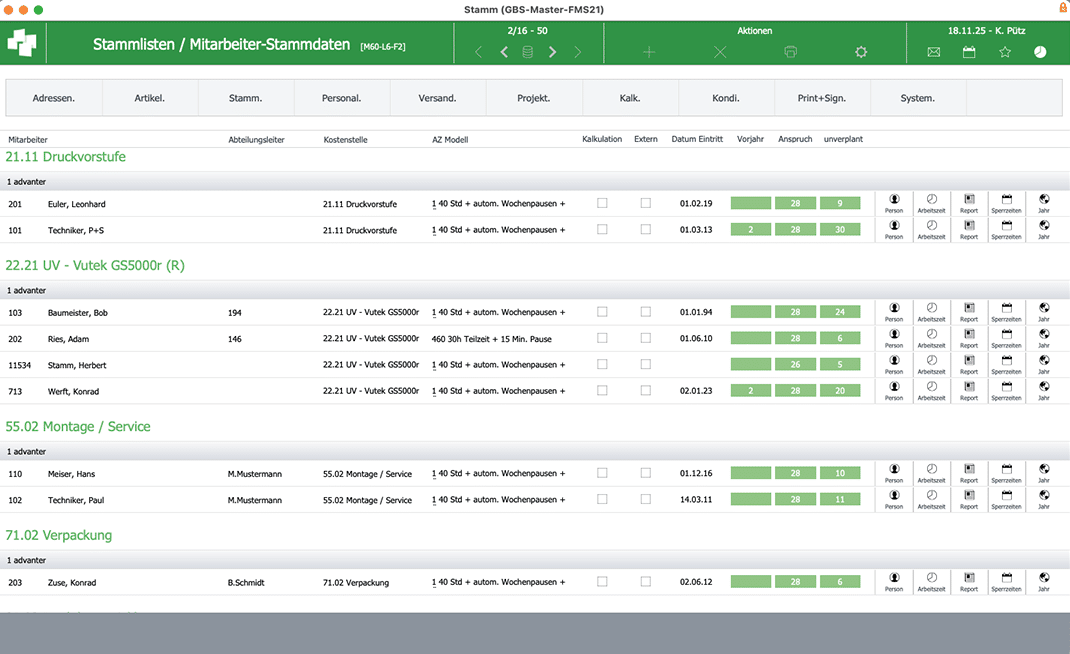Open Jahr globe icon for Zuse, Konrad
Screen dimensions: 1070x654
(x=1044, y=581)
